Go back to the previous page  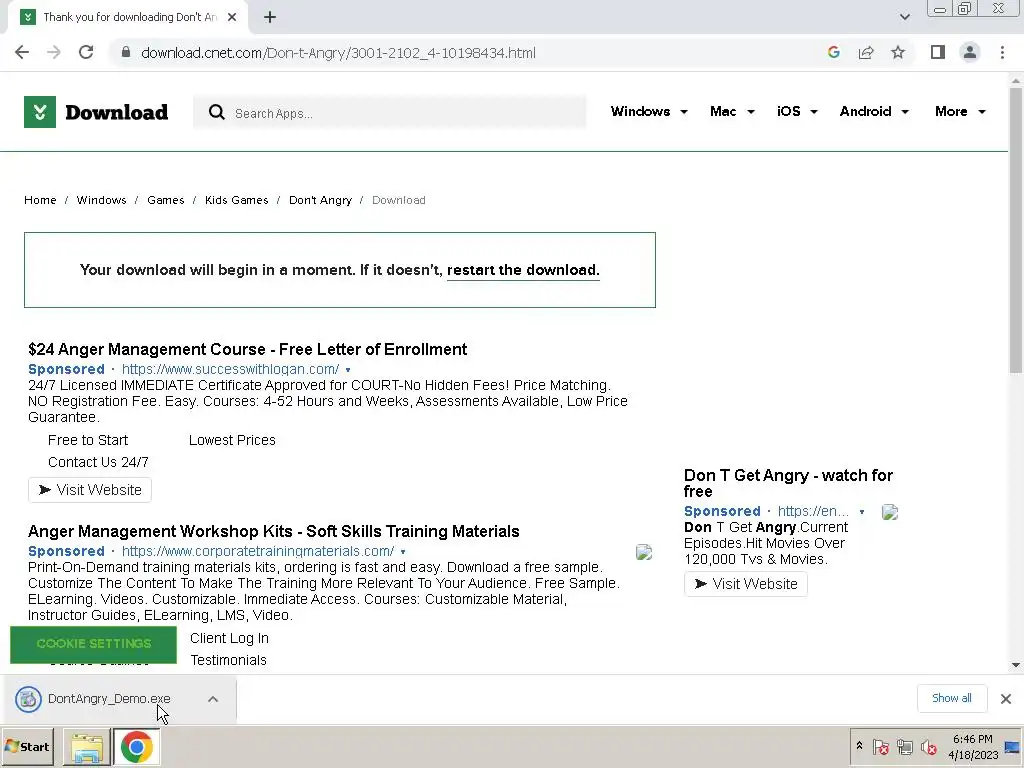pyautogui.click(x=22, y=52)
